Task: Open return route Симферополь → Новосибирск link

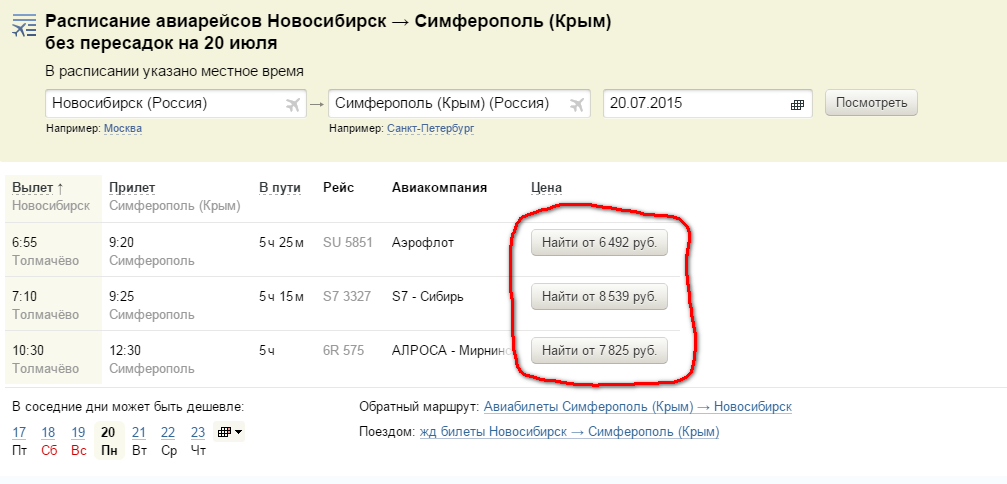Action: click(x=637, y=407)
